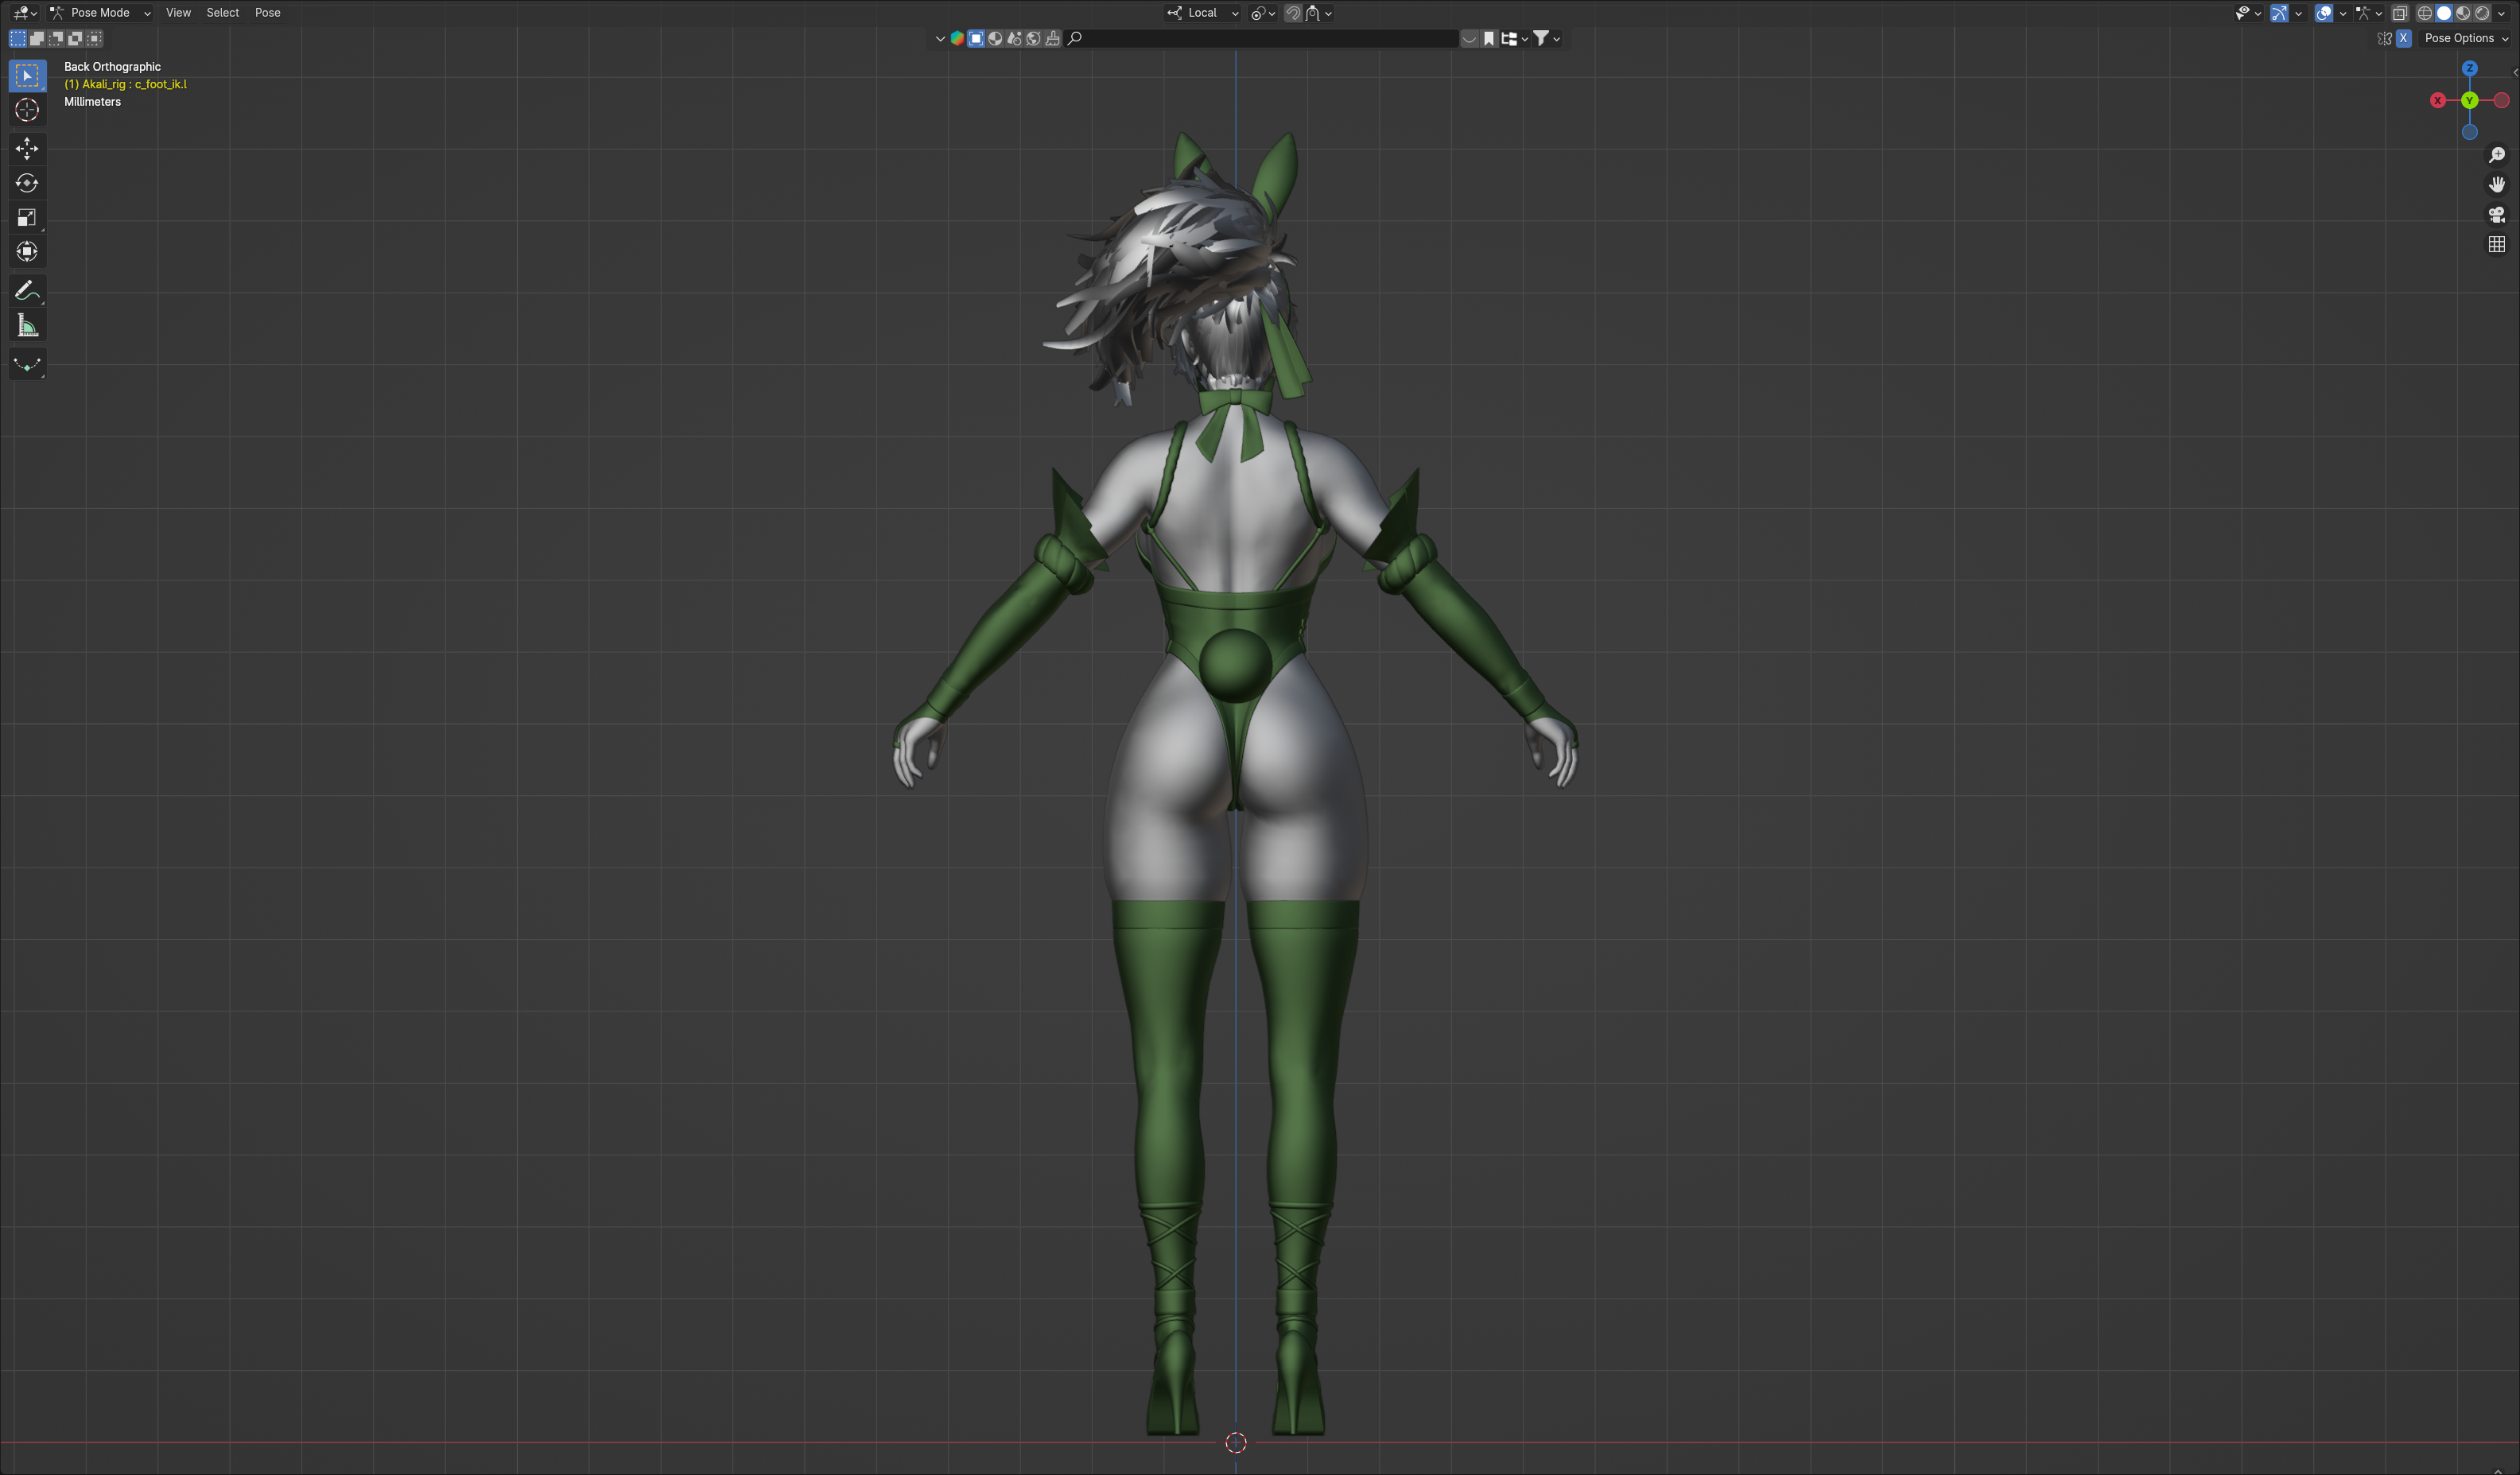This screenshot has height=1475, width=2520.
Task: Open the viewport shading options dropdown
Action: [x=2502, y=13]
